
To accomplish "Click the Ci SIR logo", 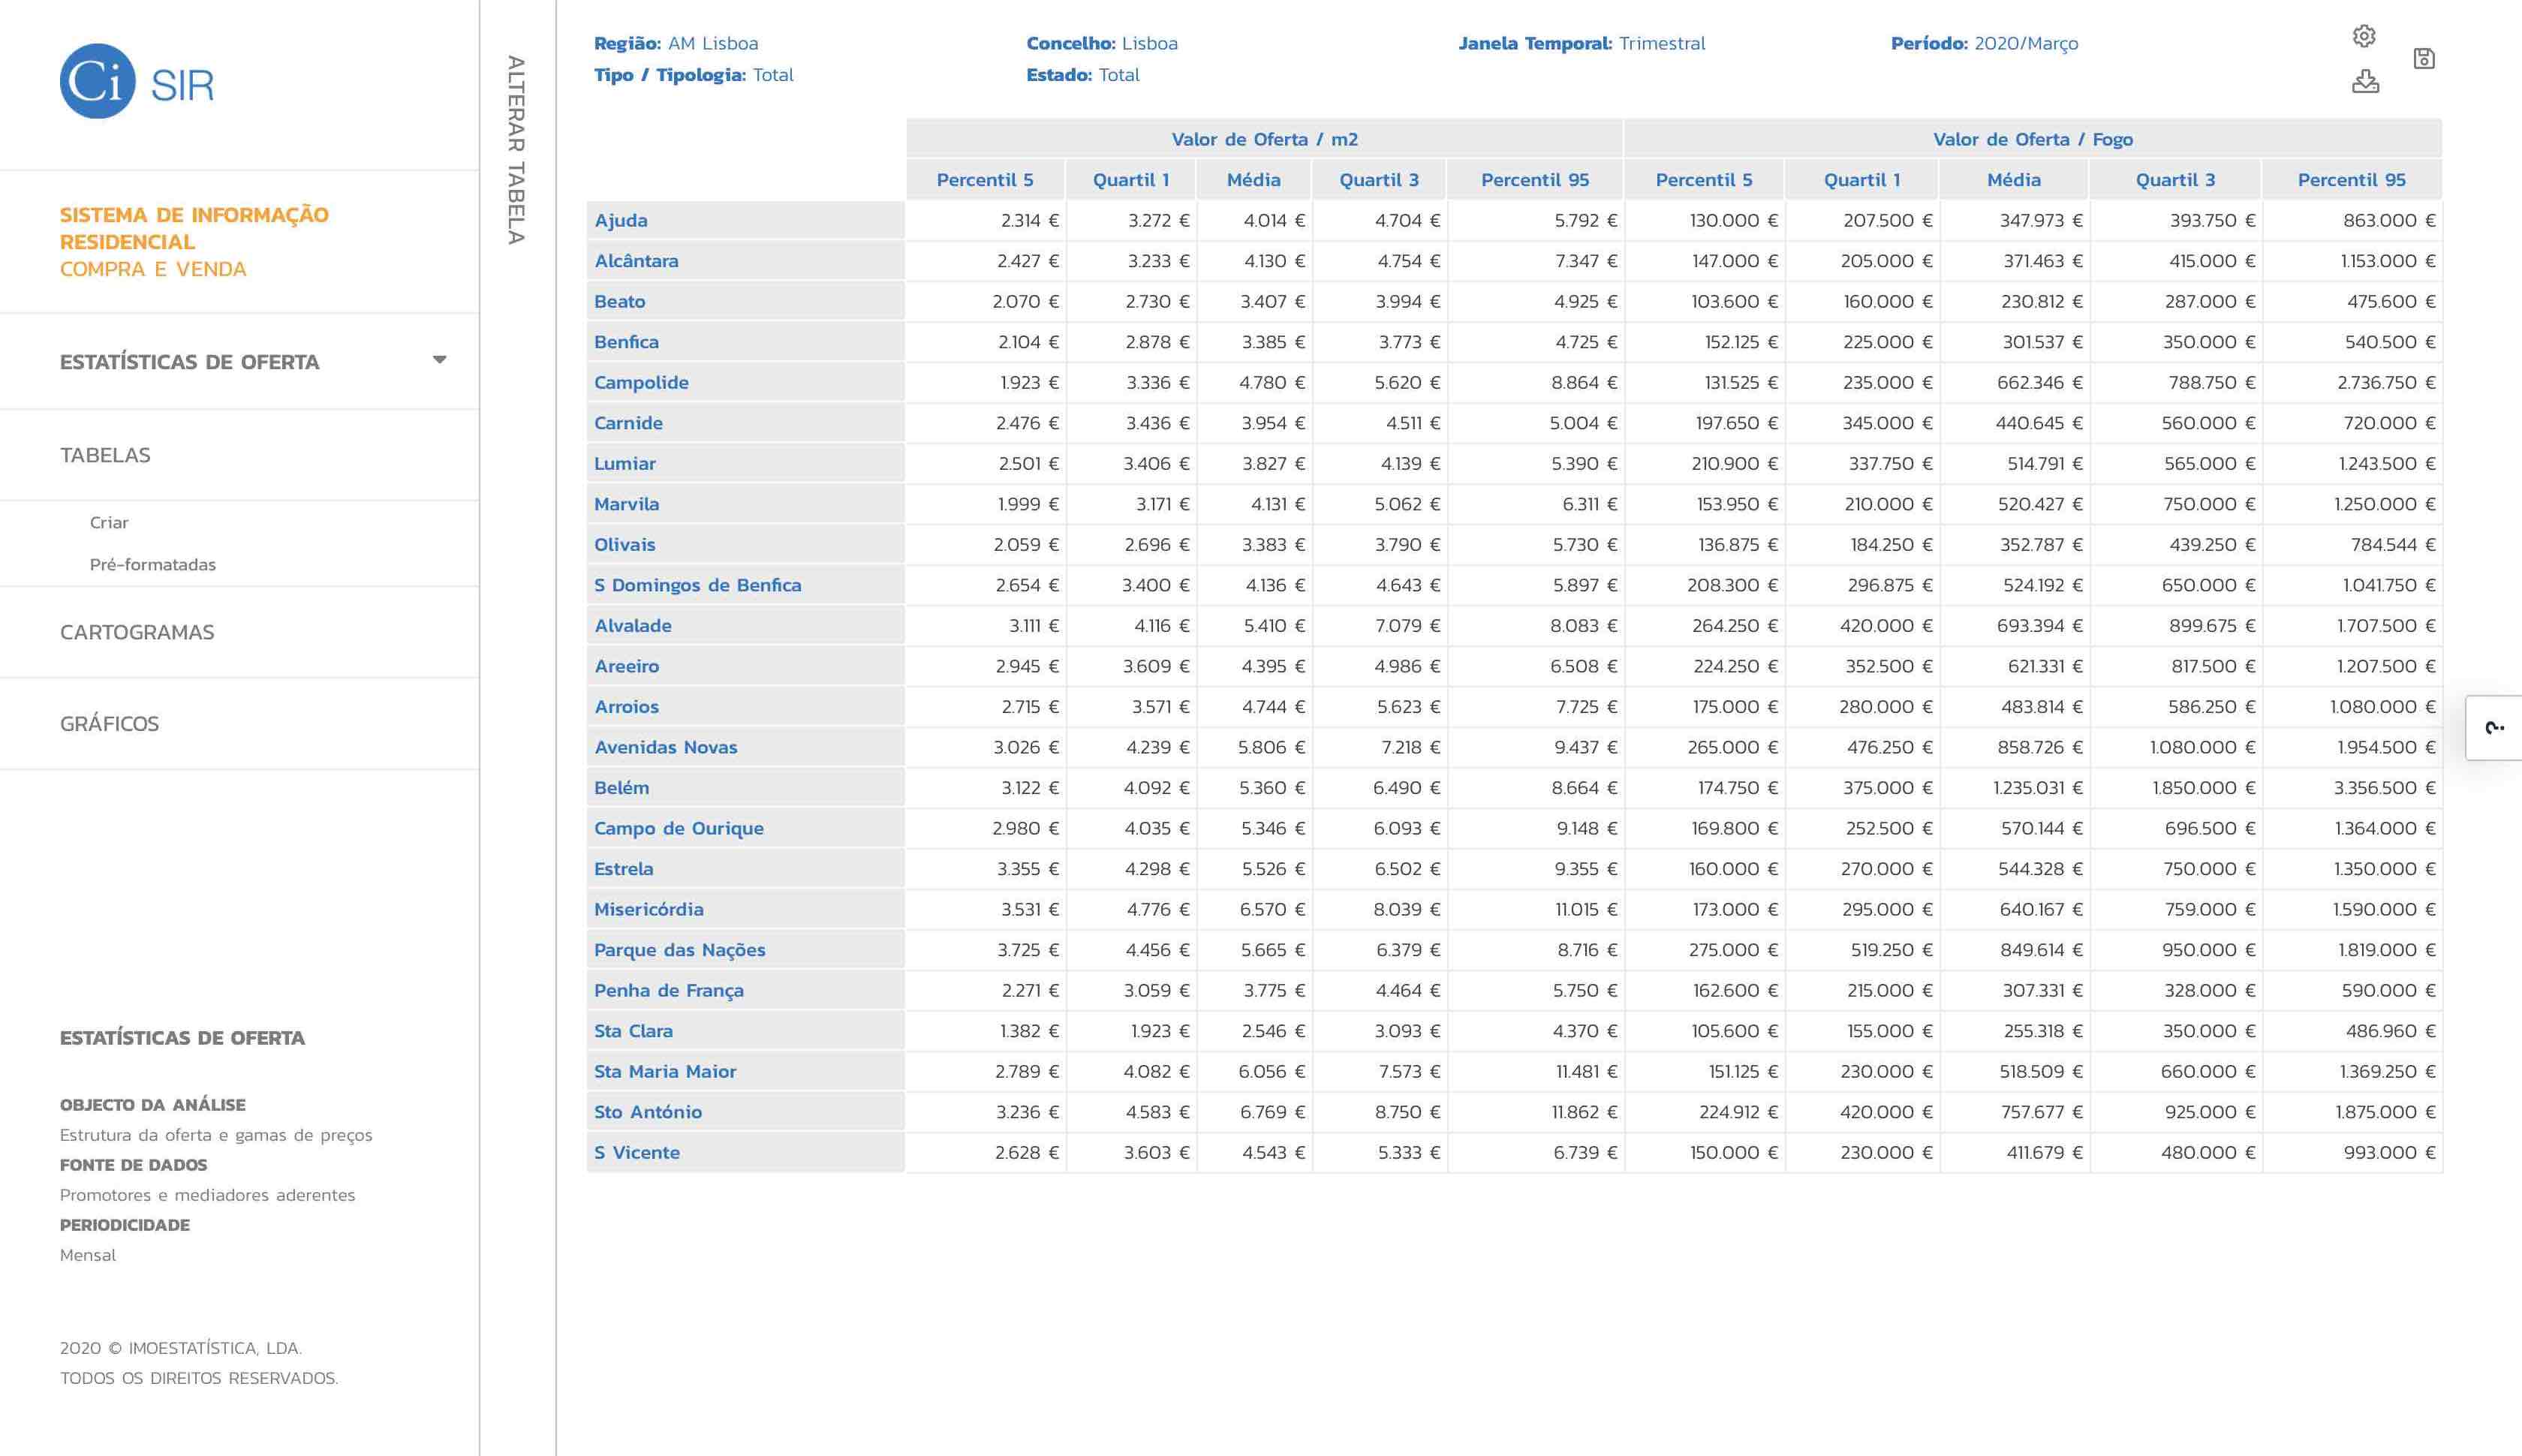I will point(137,82).
